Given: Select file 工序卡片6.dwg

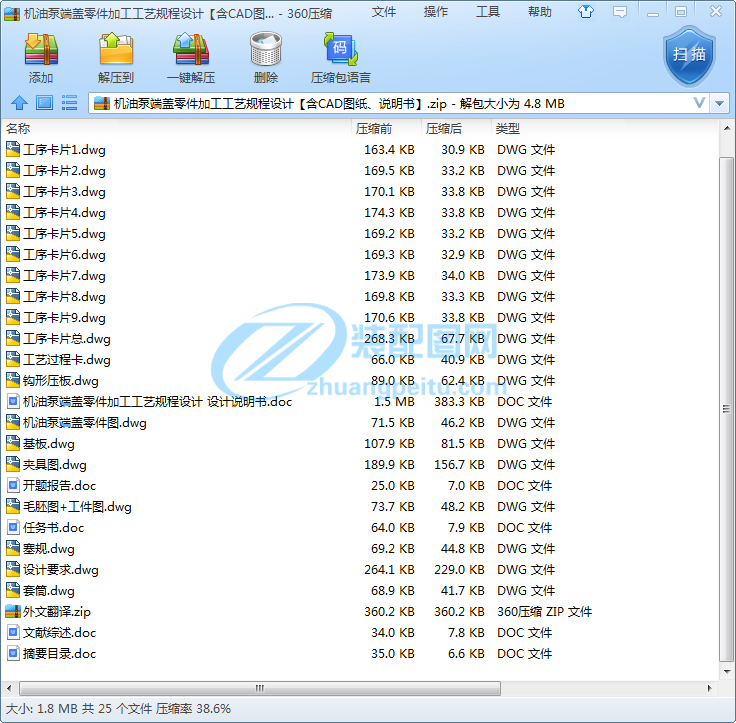Looking at the screenshot, I should click(x=64, y=254).
